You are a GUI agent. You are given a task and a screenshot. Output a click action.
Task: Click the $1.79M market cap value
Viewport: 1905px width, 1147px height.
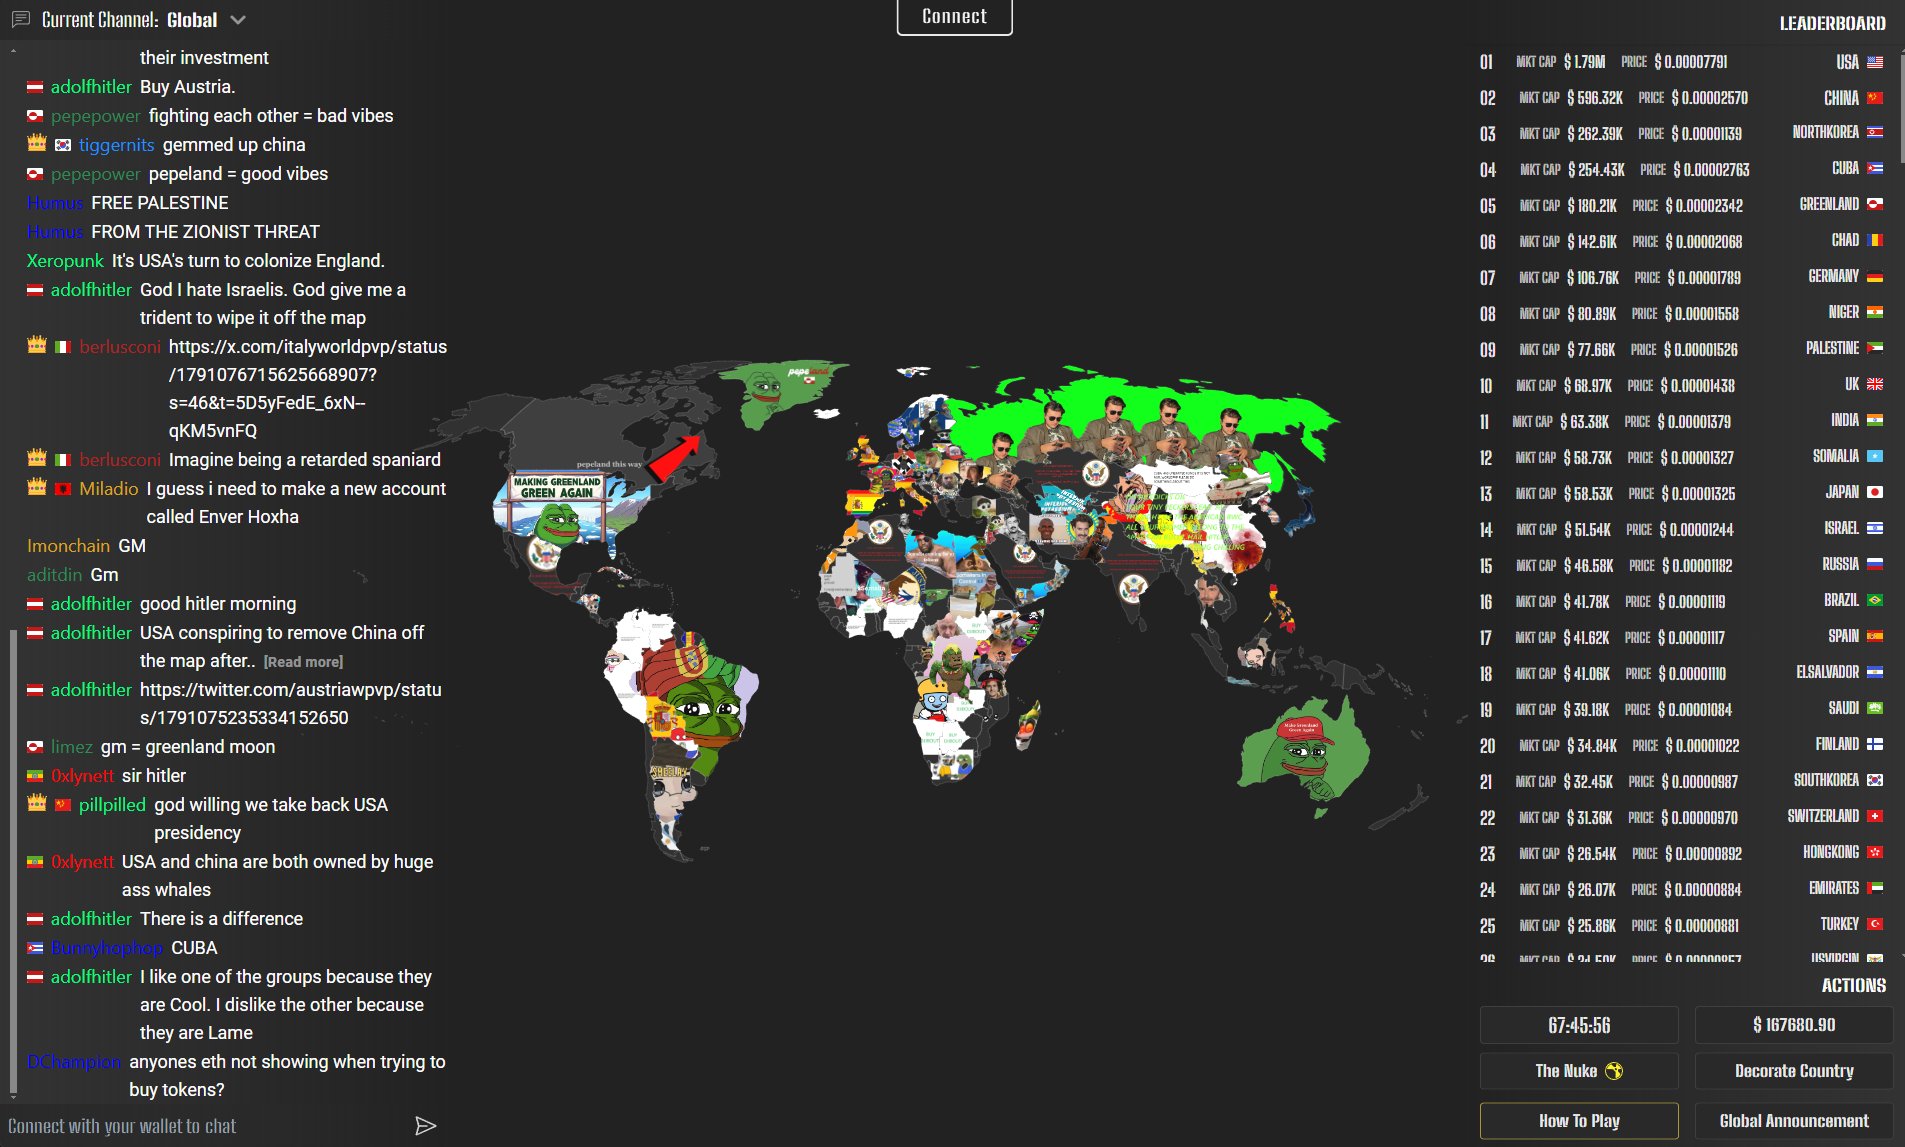[x=1585, y=62]
